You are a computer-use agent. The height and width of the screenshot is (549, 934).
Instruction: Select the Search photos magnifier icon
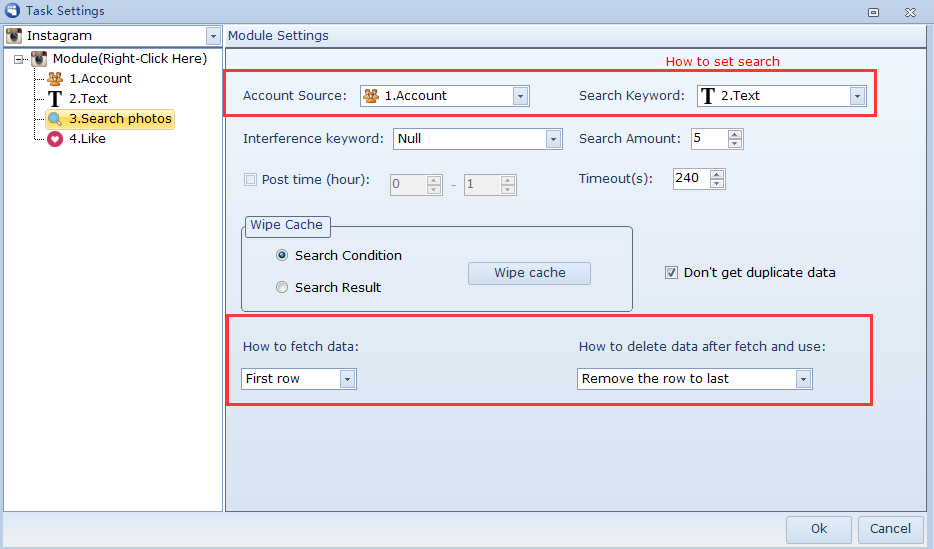click(55, 119)
